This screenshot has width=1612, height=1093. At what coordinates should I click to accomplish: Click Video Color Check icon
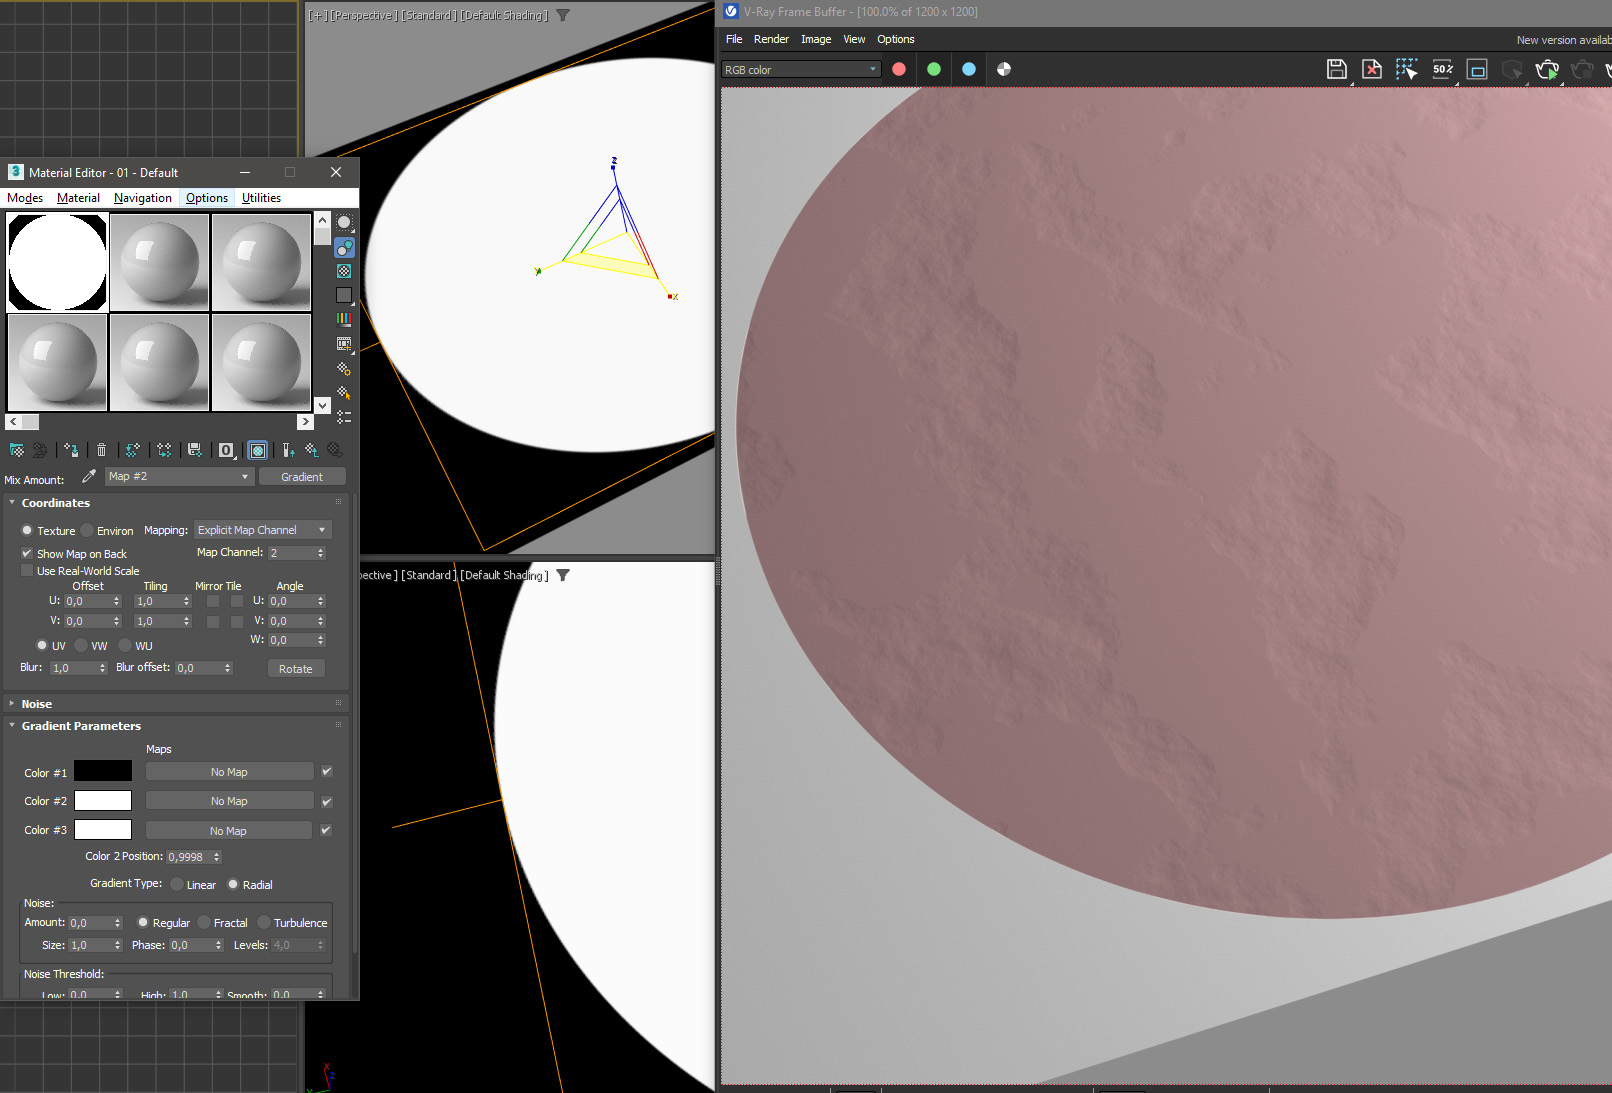[x=344, y=319]
